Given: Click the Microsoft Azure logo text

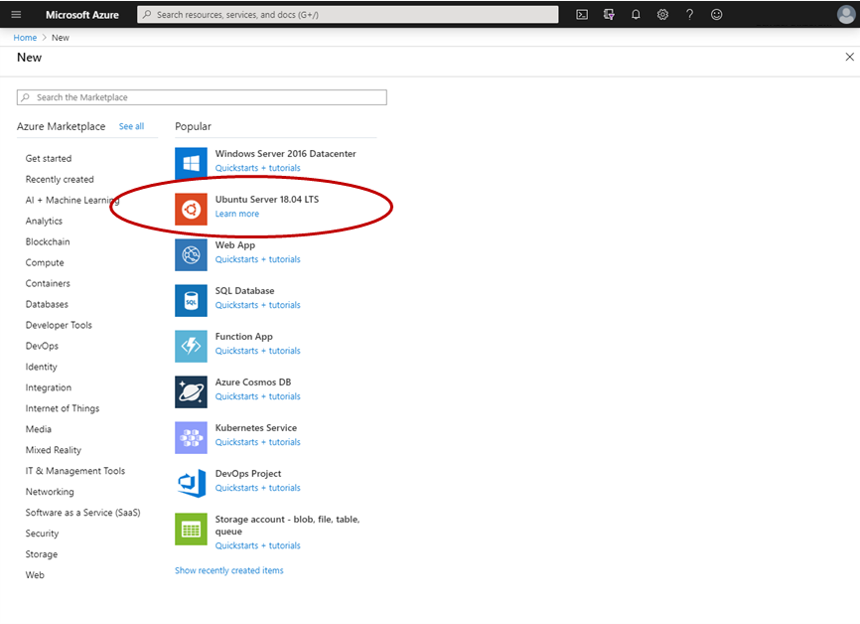Looking at the screenshot, I should point(82,15).
